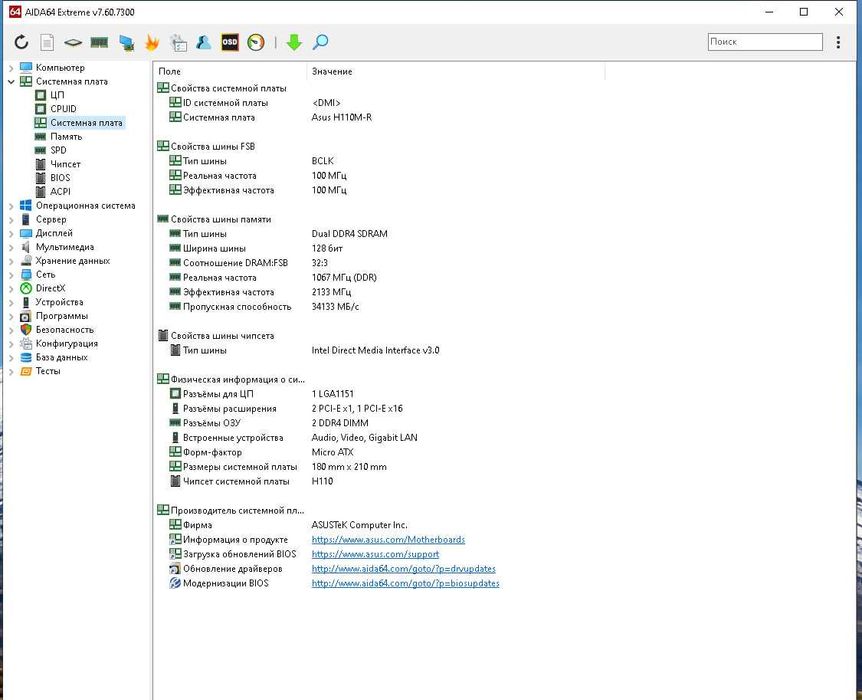Select the BIOS tree item
The width and height of the screenshot is (862, 700).
tap(60, 178)
